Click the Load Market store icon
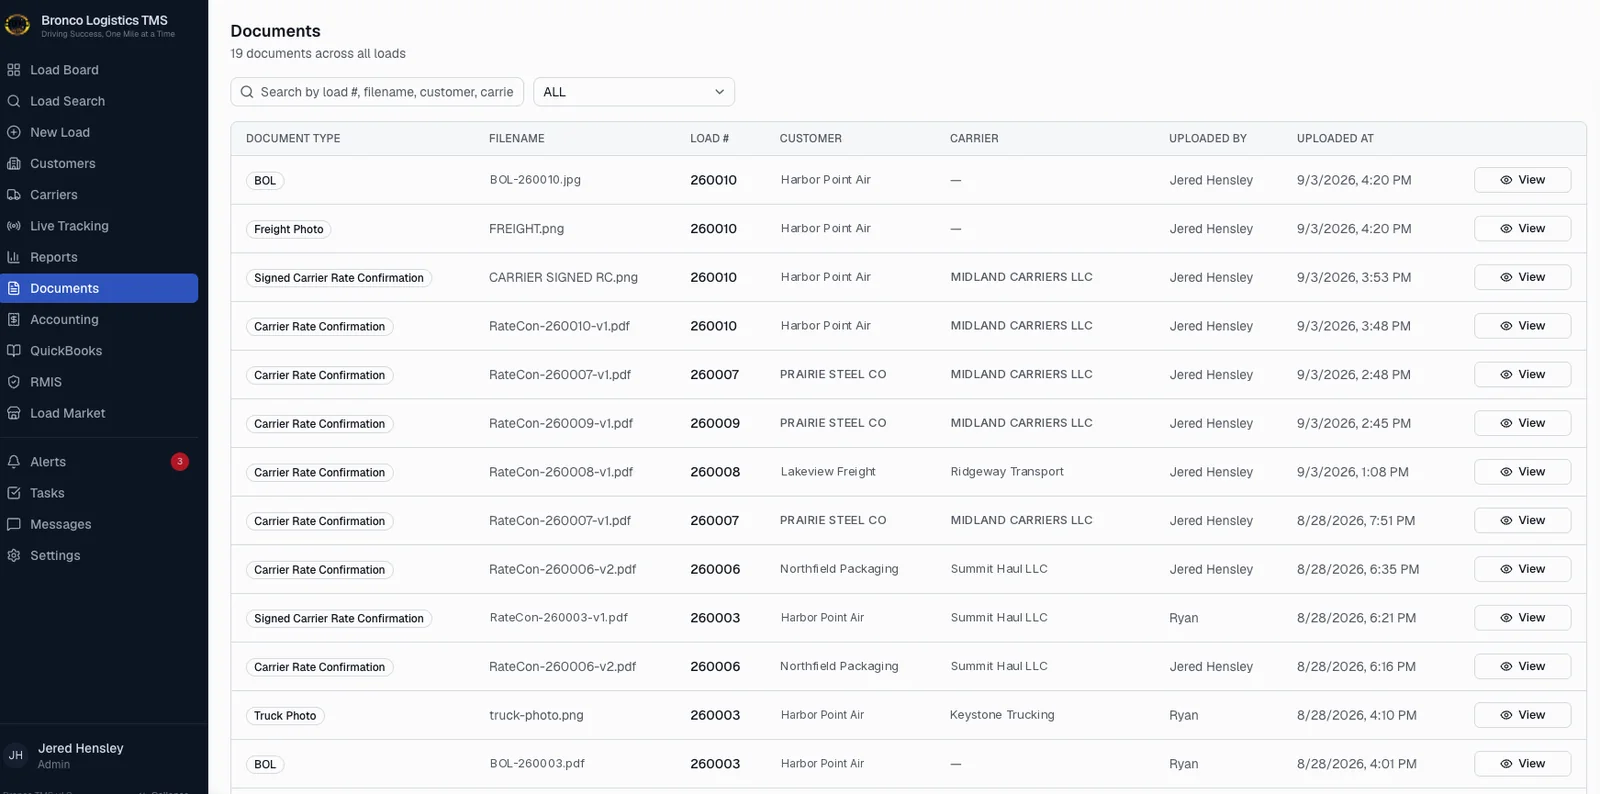This screenshot has height=794, width=1600. tap(14, 413)
